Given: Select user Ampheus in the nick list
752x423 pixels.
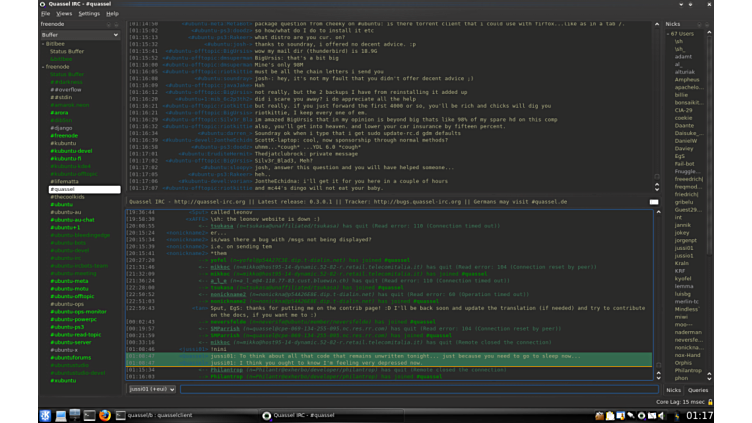Looking at the screenshot, I should 687,80.
